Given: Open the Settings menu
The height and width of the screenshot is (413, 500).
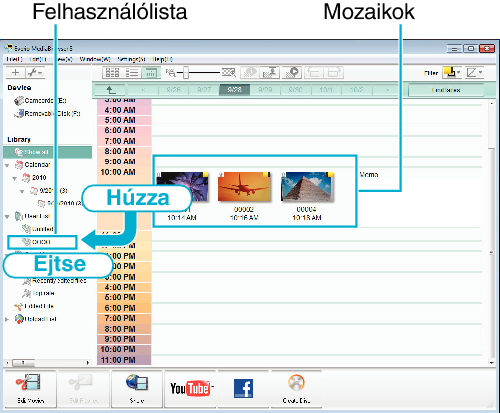Looking at the screenshot, I should (x=131, y=59).
